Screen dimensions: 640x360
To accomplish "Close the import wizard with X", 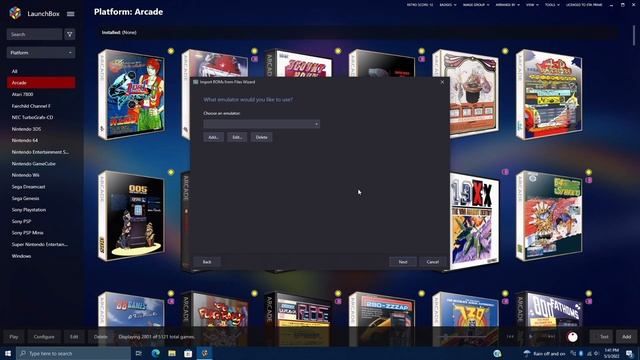I will pyautogui.click(x=442, y=82).
